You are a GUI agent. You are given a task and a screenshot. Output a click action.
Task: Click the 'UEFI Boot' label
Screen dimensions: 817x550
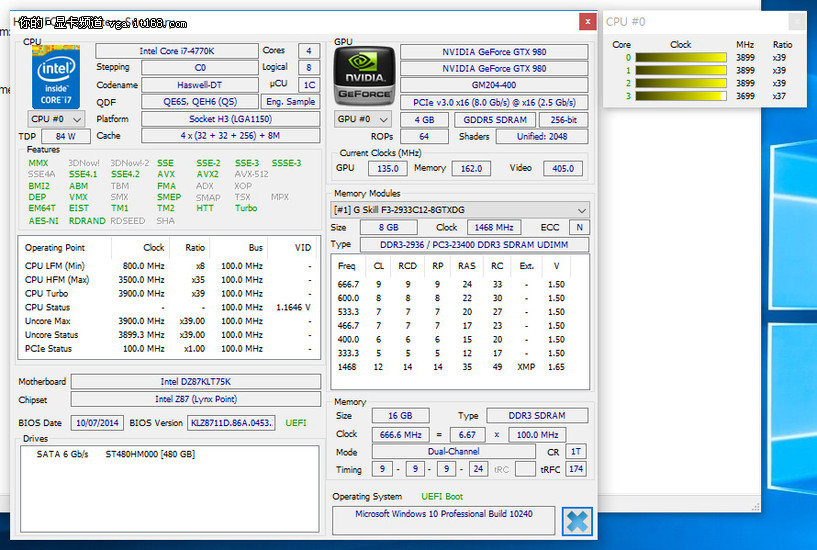442,496
